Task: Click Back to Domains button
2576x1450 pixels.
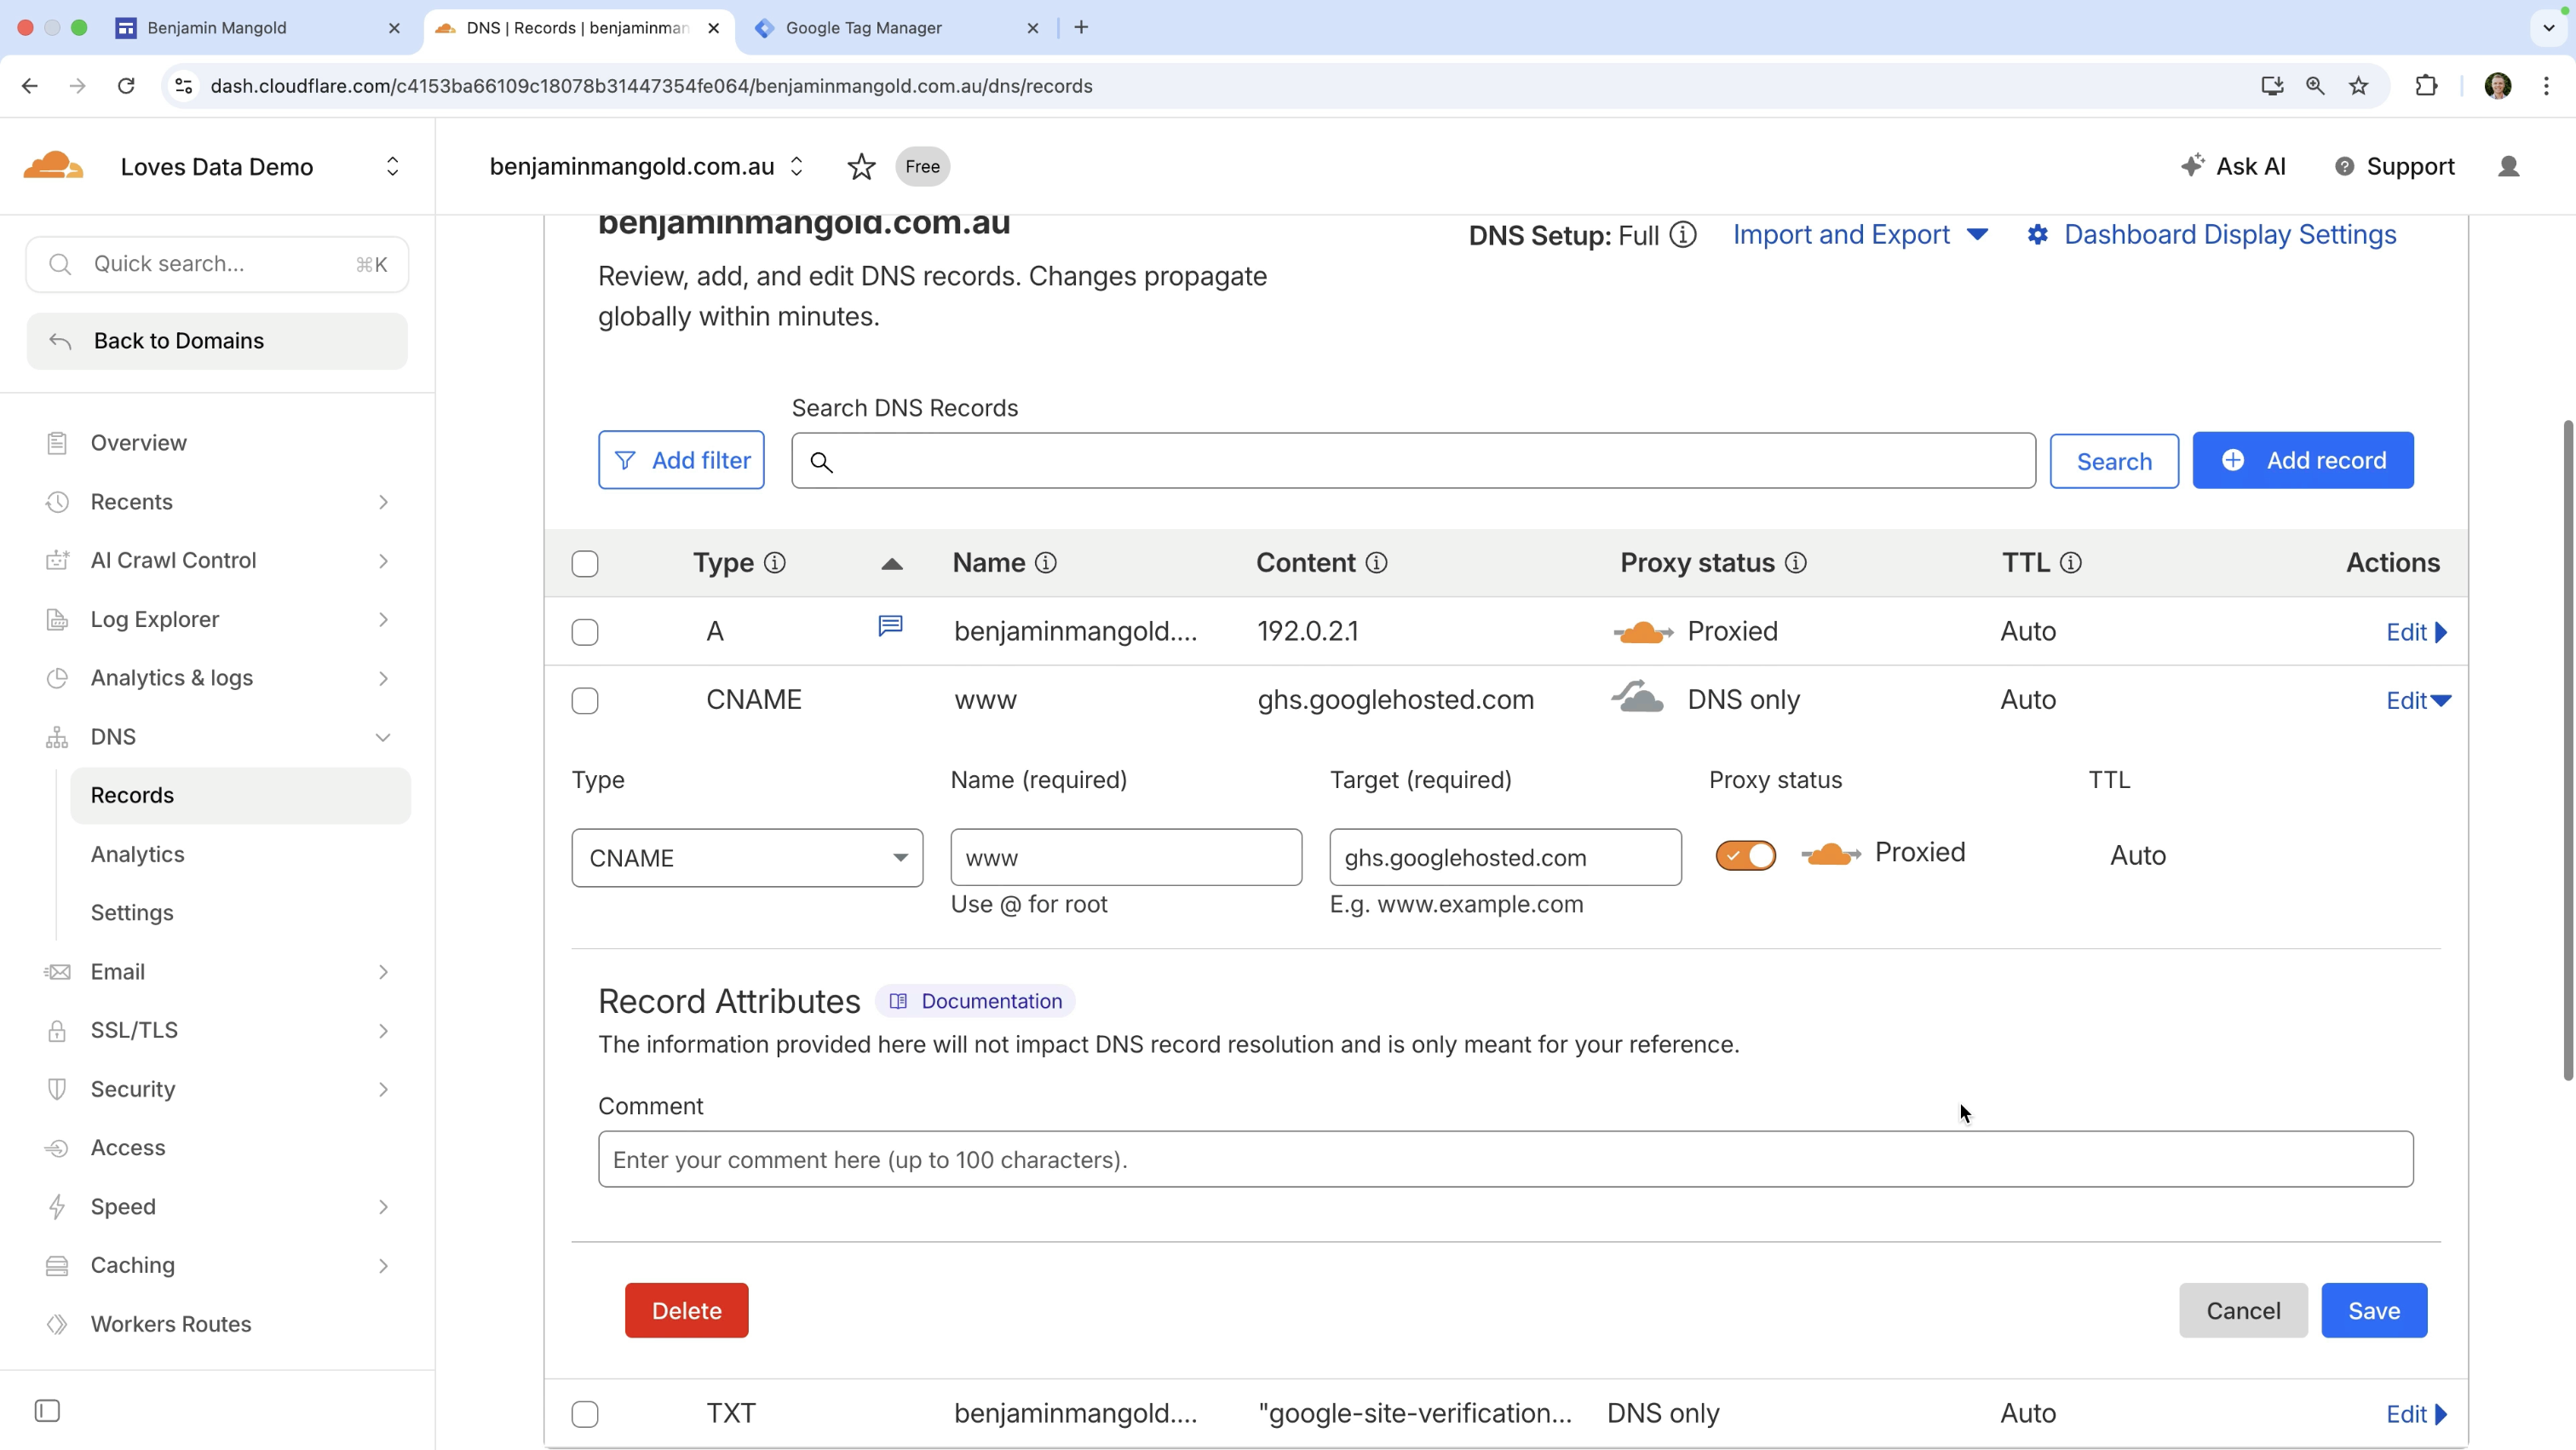Action: click(x=217, y=341)
